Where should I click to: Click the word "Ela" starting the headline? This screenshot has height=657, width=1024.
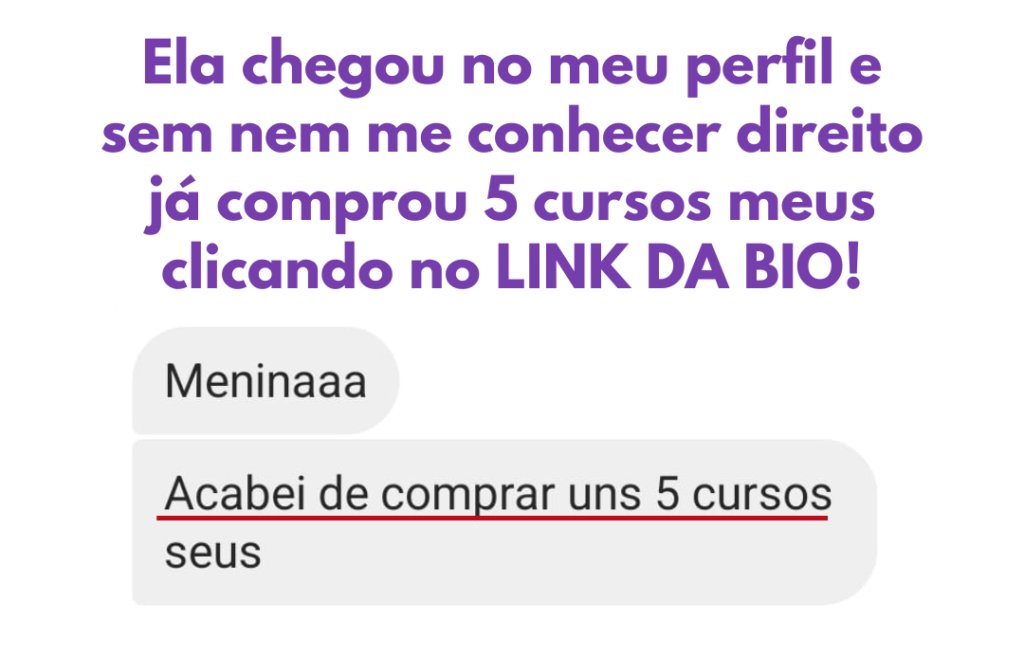tap(184, 64)
